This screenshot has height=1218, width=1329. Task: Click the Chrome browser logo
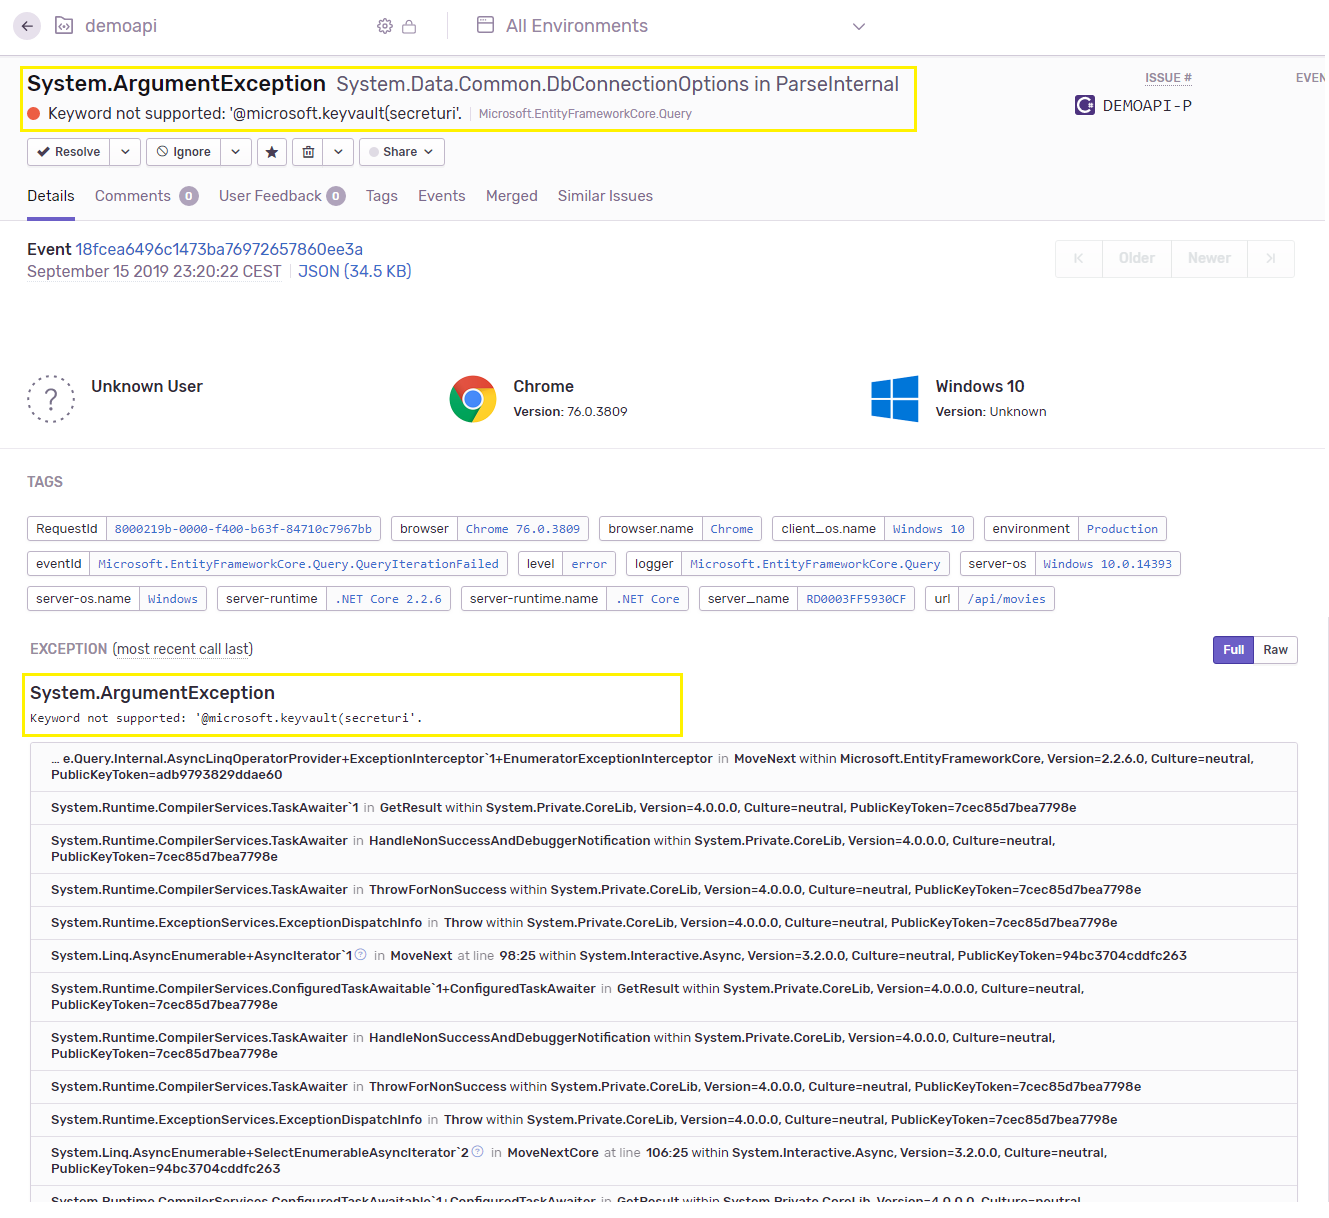473,399
